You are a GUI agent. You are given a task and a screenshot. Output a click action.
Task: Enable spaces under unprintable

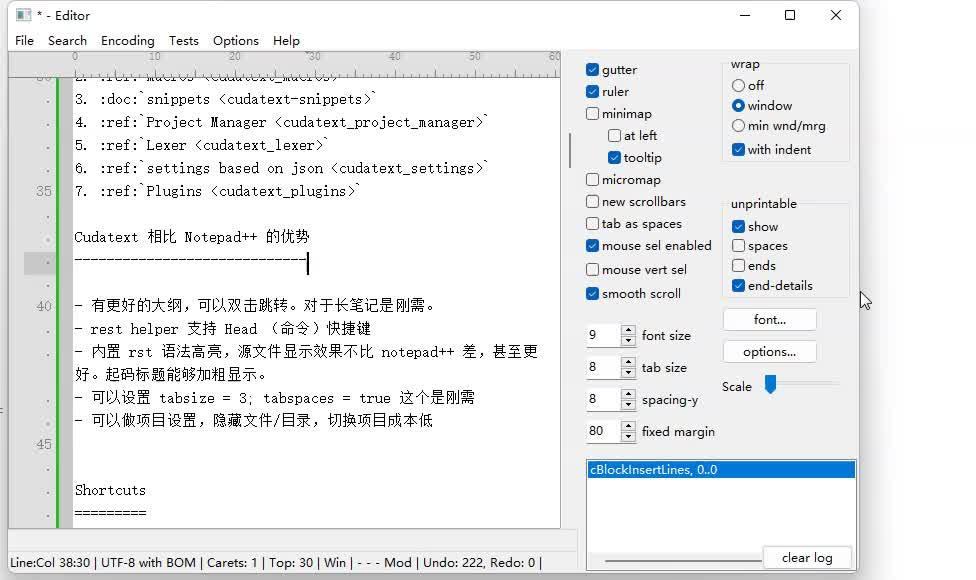coord(738,245)
